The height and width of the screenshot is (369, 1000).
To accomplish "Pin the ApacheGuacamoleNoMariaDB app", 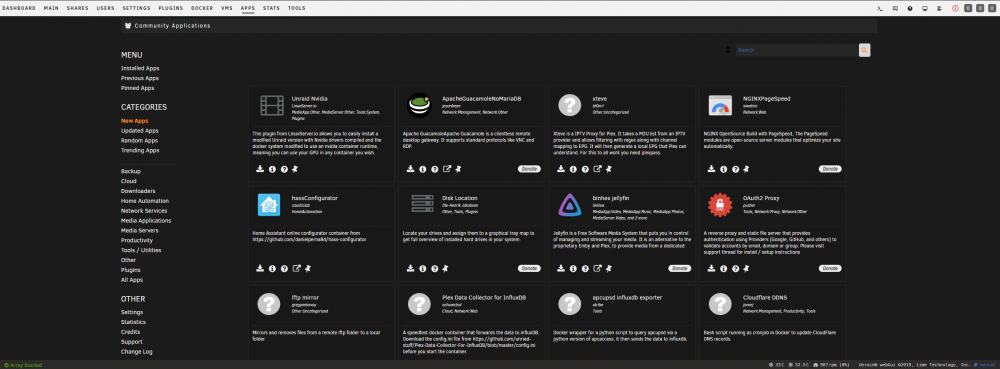I will (458, 169).
